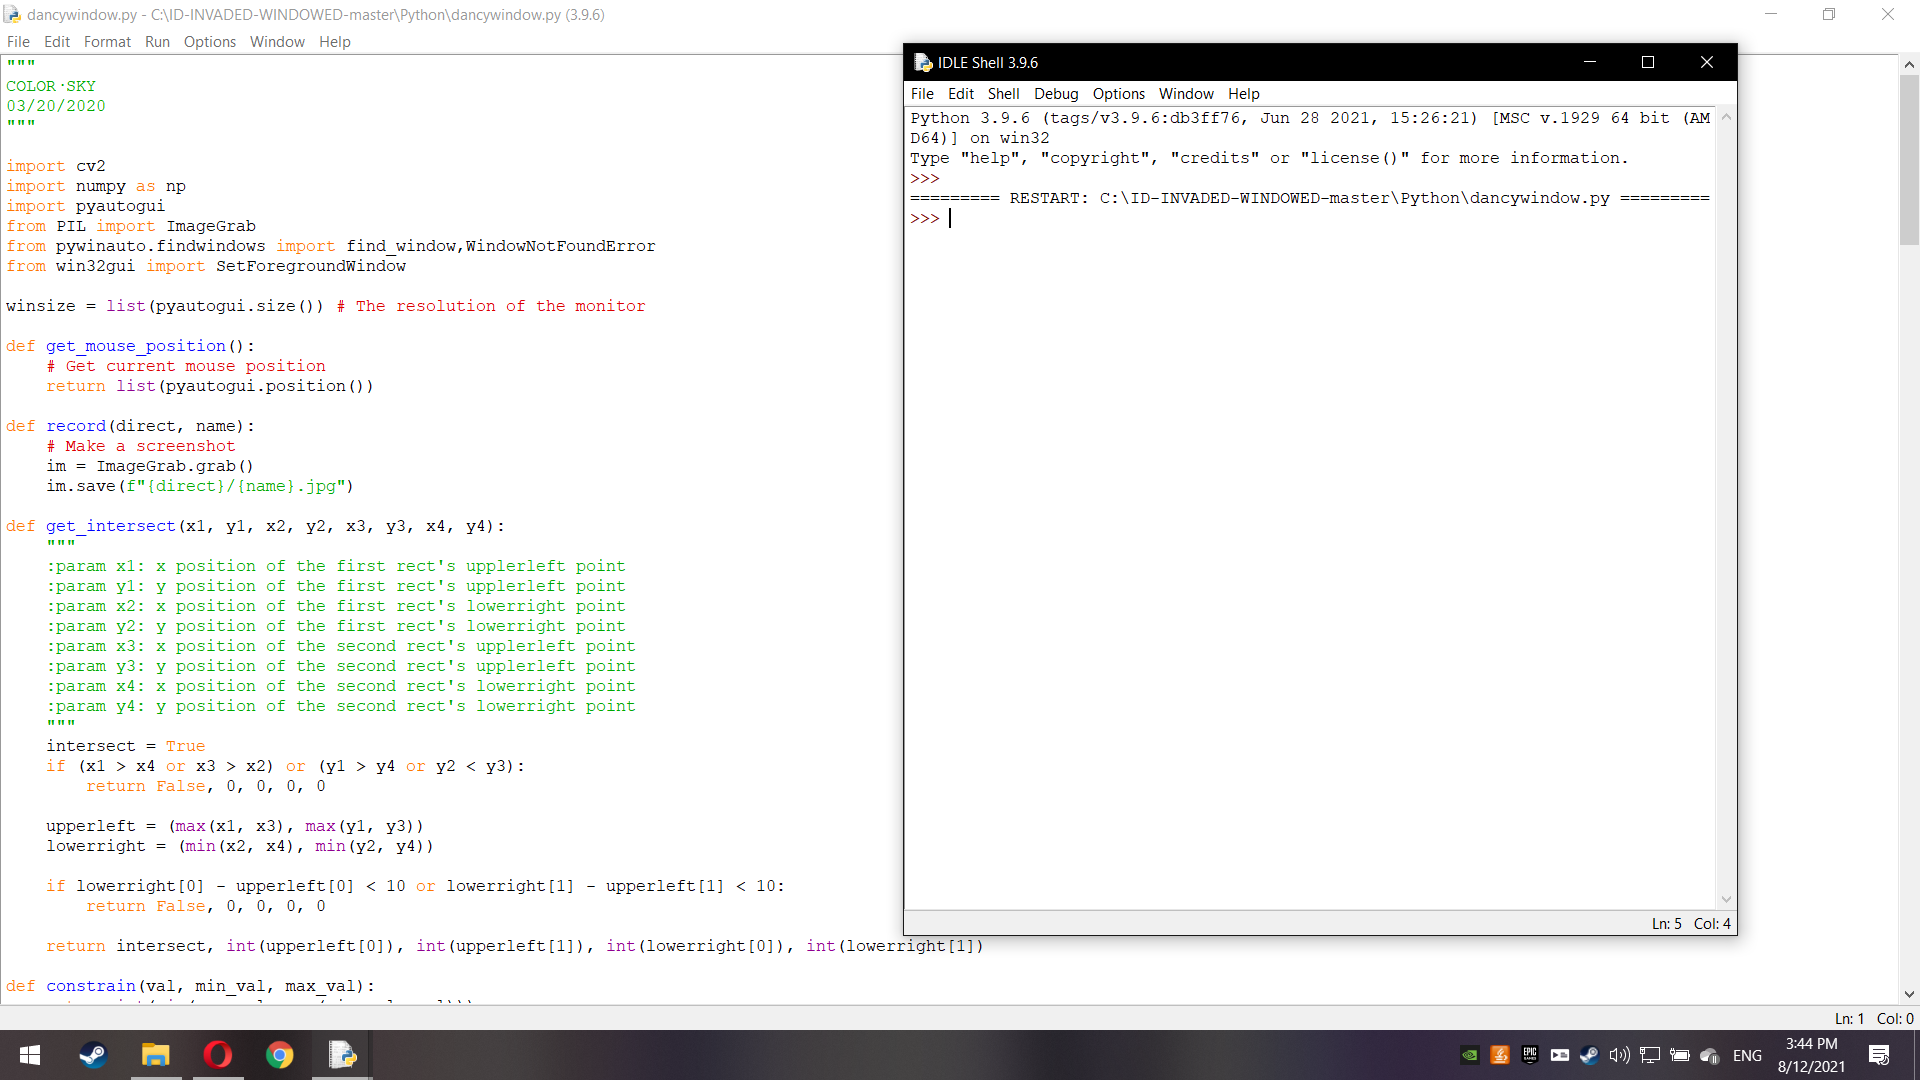Click the IDLE Shell title bar Python icon
The width and height of the screenshot is (1920, 1080).
pyautogui.click(x=923, y=62)
